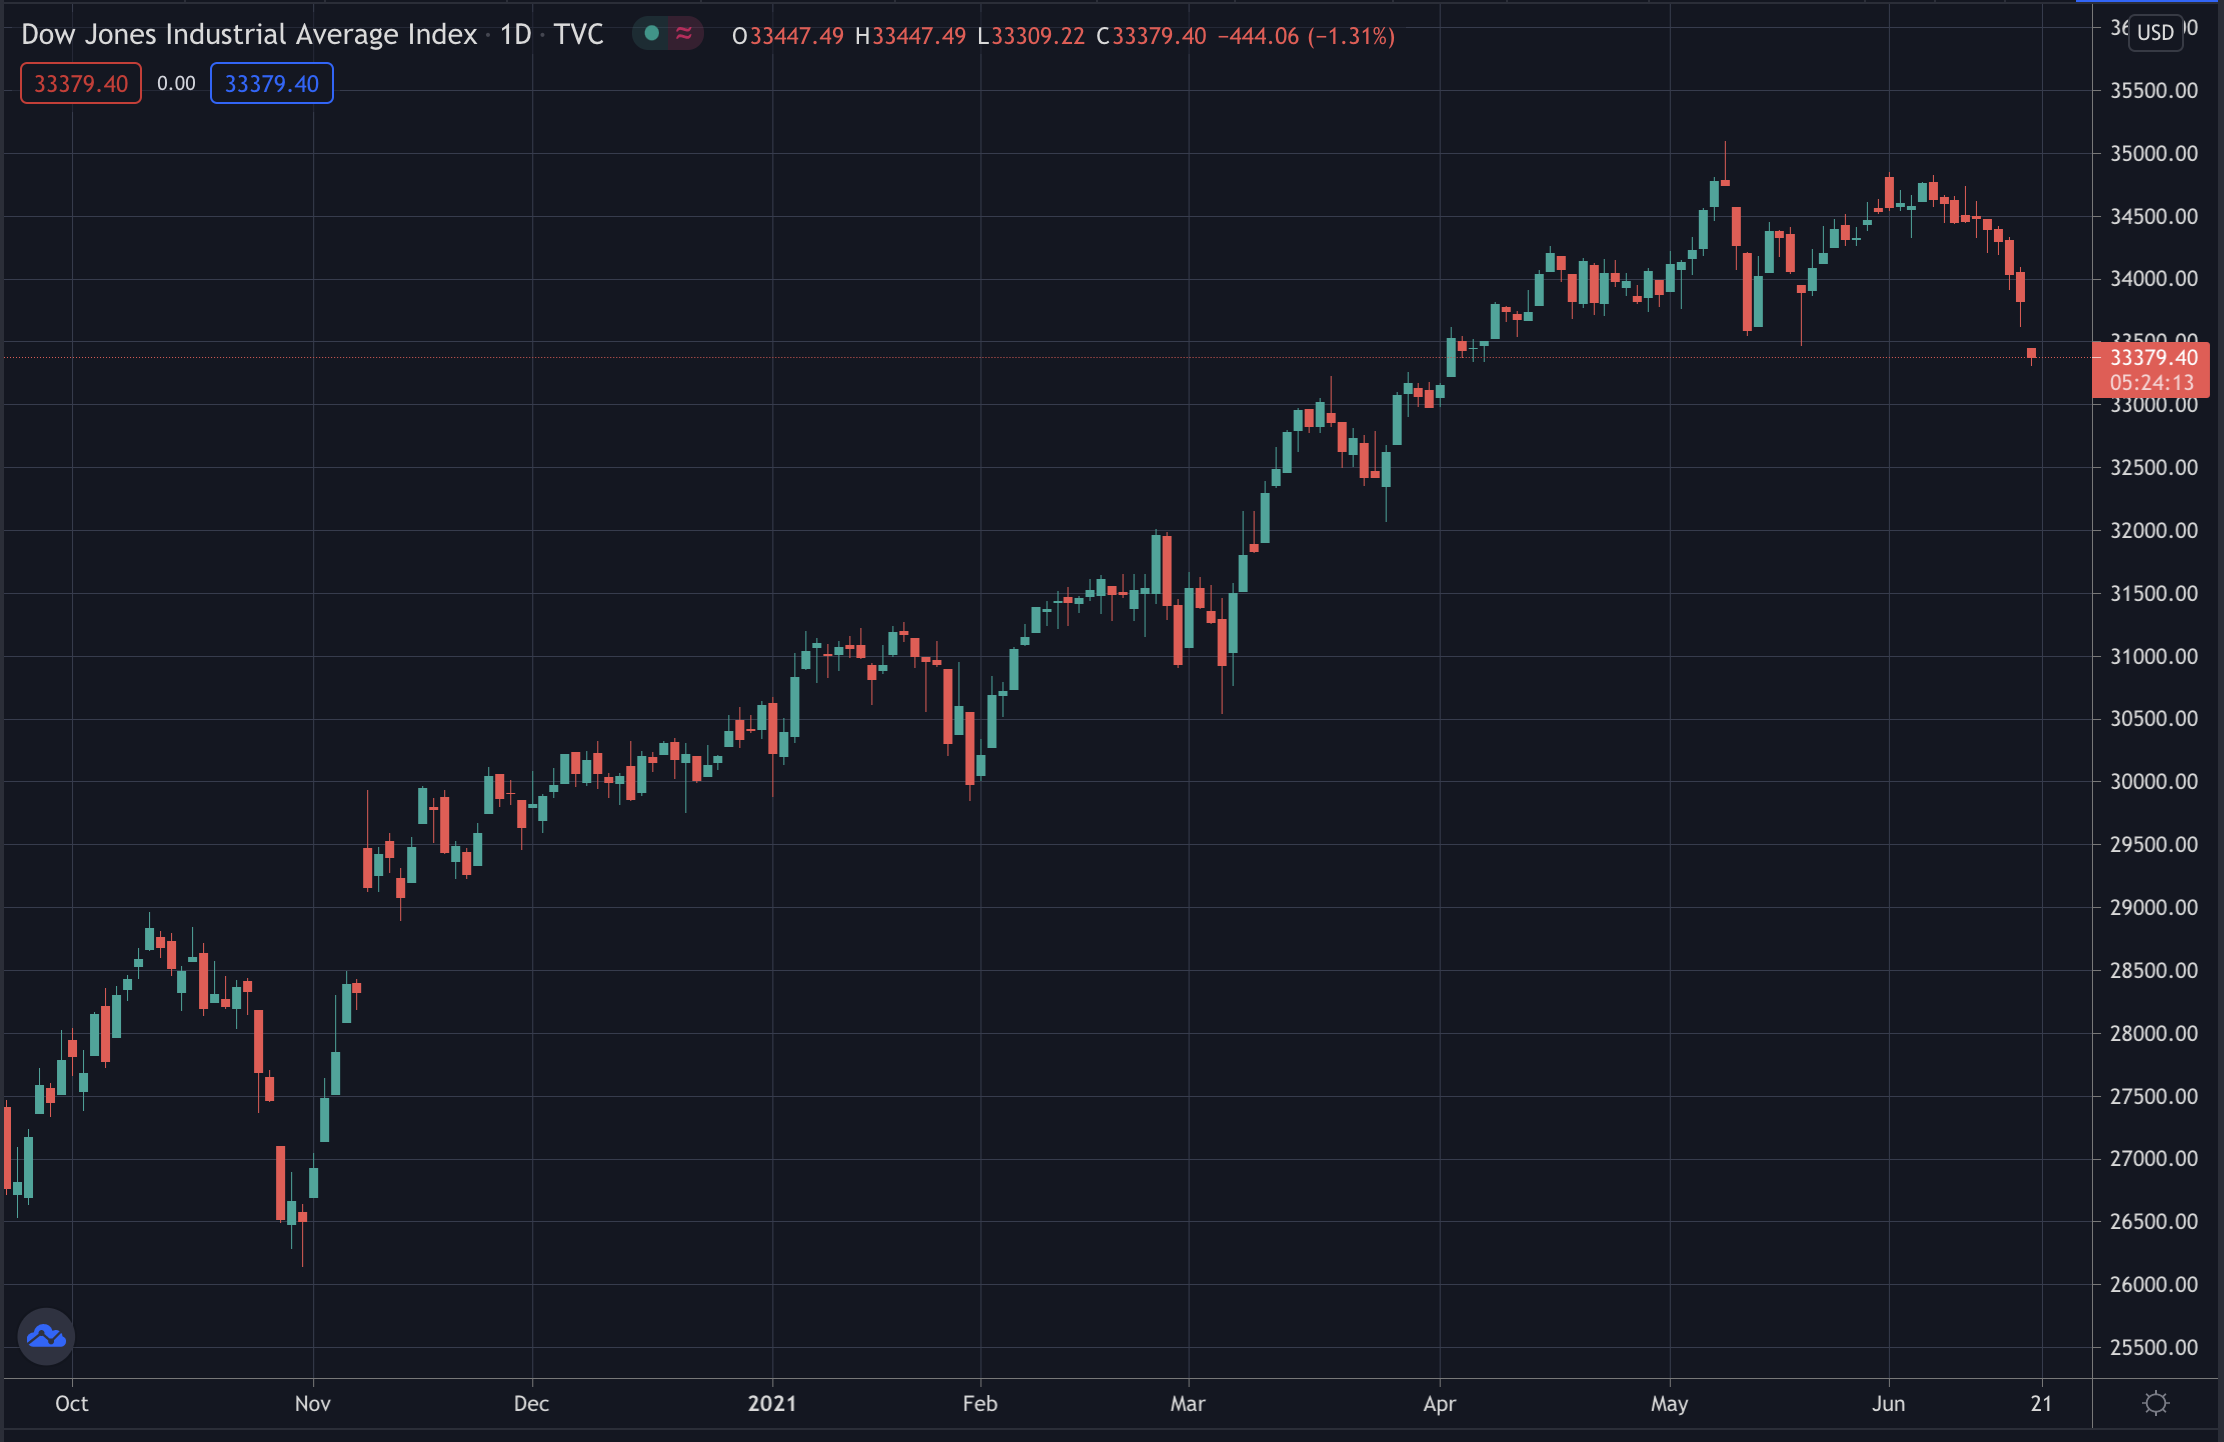The image size is (2224, 1442).
Task: Click the red sell price 33379.40 button
Action: (81, 83)
